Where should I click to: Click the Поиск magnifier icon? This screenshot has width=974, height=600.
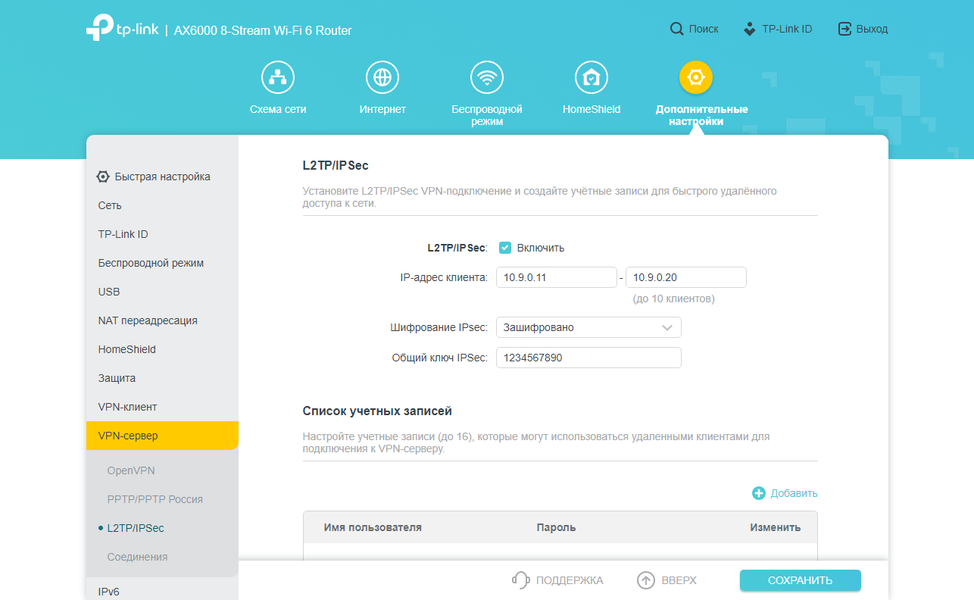point(676,29)
